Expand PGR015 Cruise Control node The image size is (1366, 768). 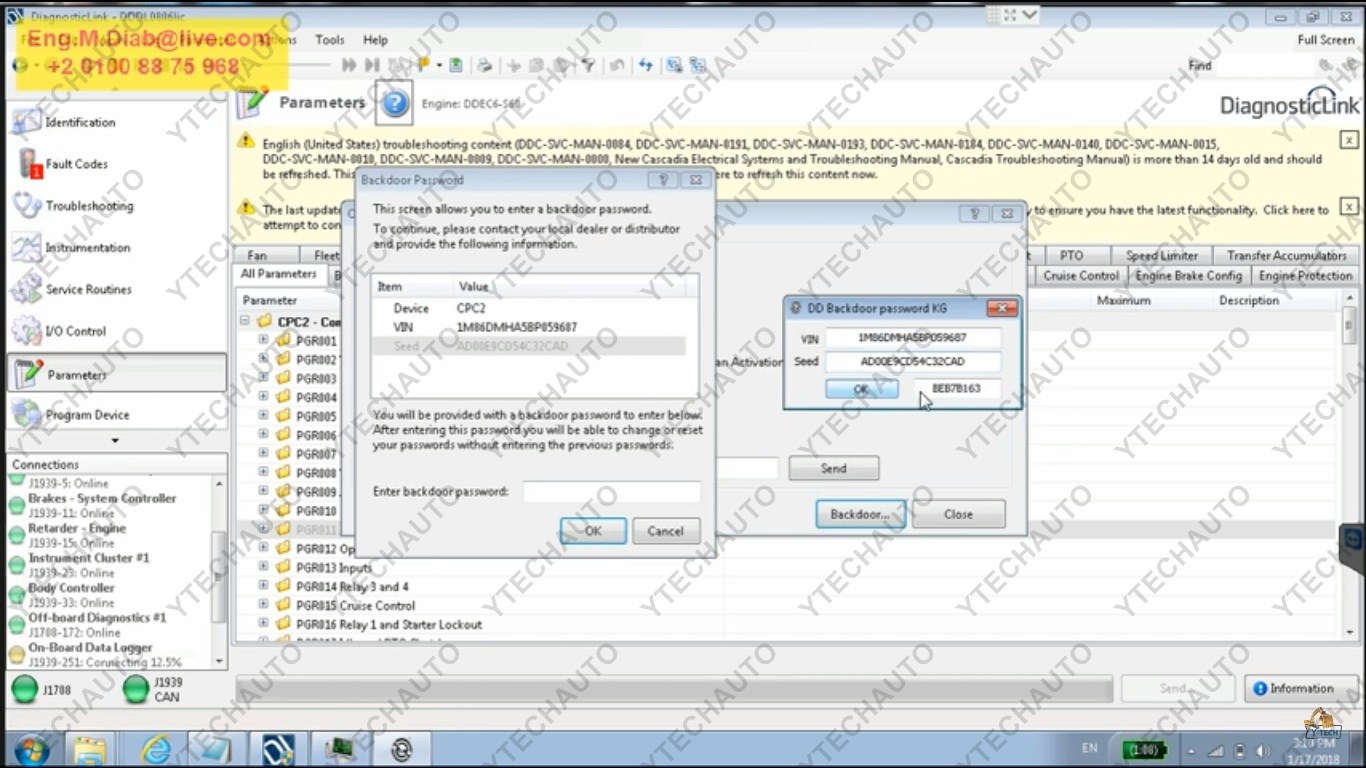[264, 605]
